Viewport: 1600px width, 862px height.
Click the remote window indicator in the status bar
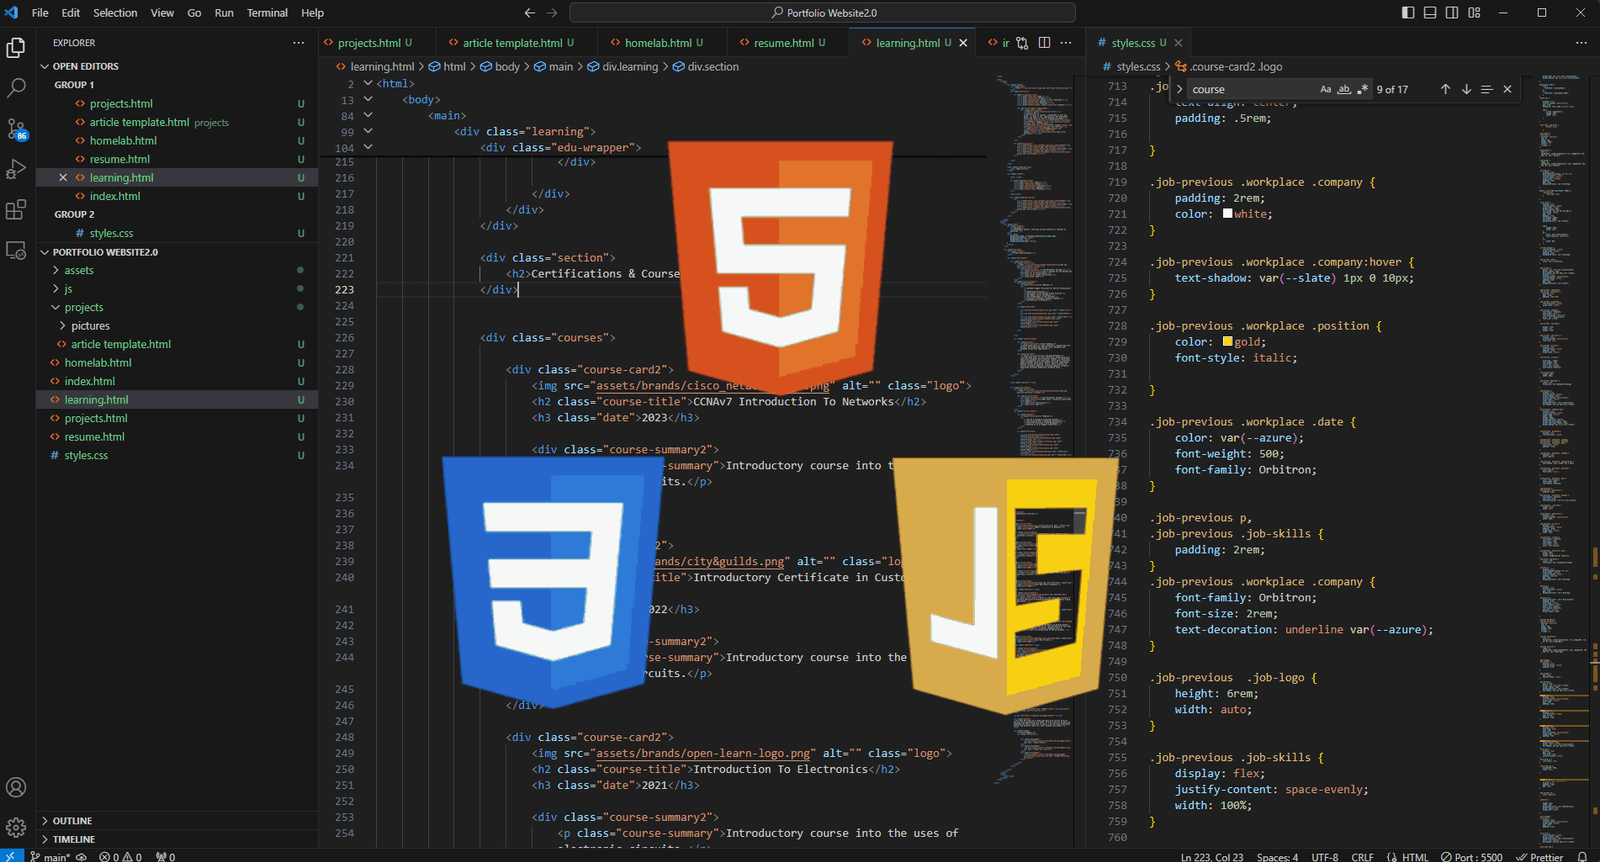(x=11, y=856)
